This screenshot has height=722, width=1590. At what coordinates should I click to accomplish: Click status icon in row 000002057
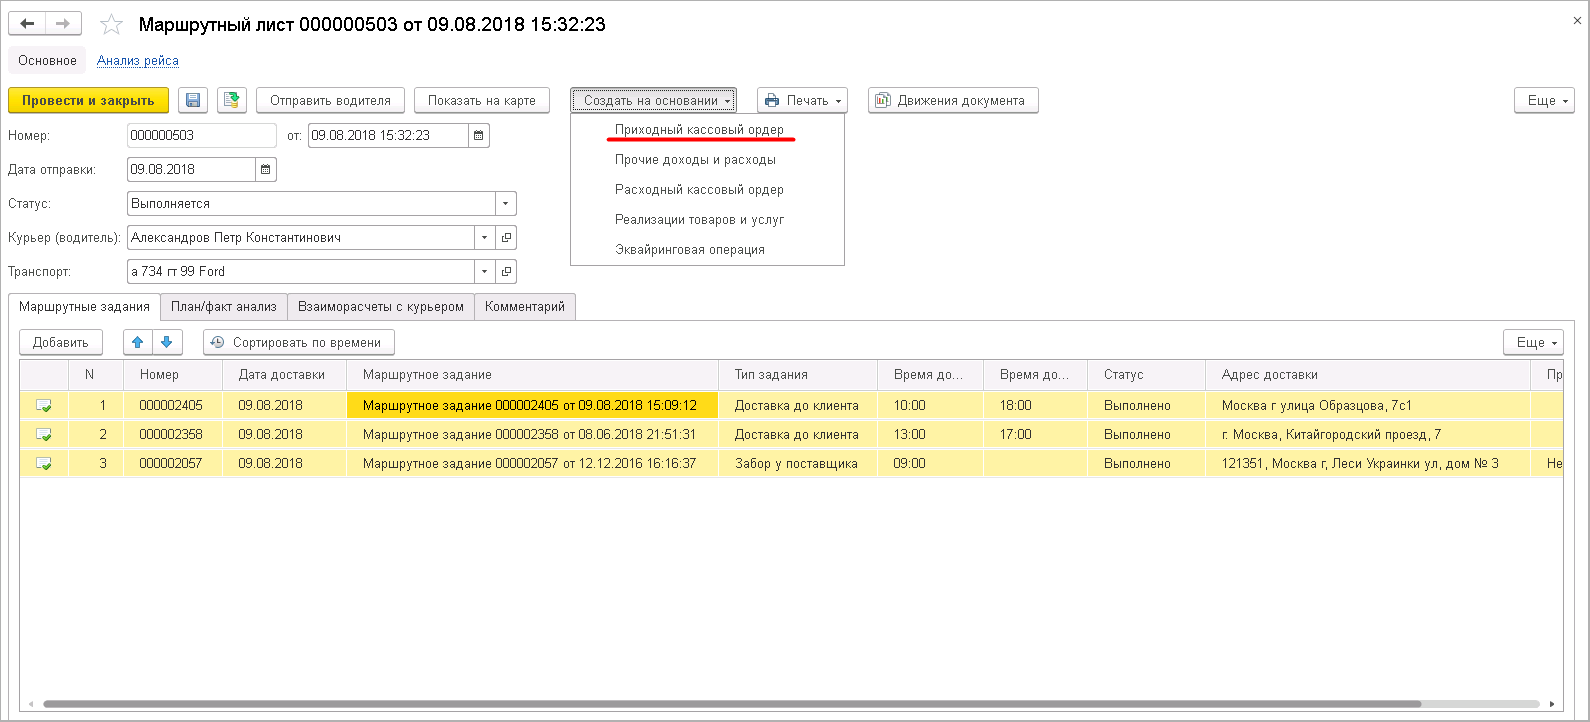tap(44, 463)
